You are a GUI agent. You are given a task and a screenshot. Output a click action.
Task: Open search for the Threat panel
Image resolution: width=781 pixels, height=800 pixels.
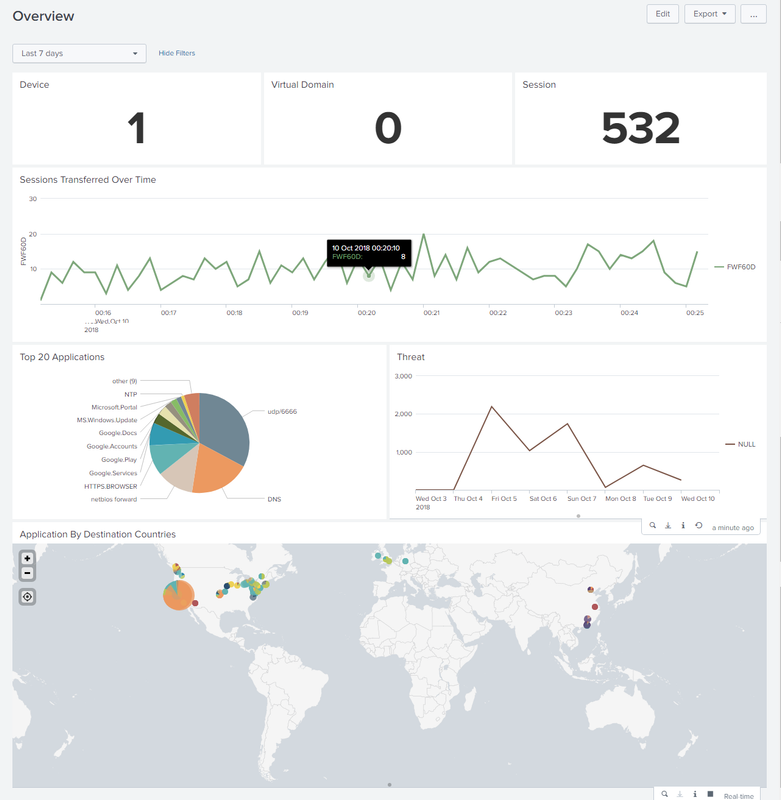coord(652,526)
